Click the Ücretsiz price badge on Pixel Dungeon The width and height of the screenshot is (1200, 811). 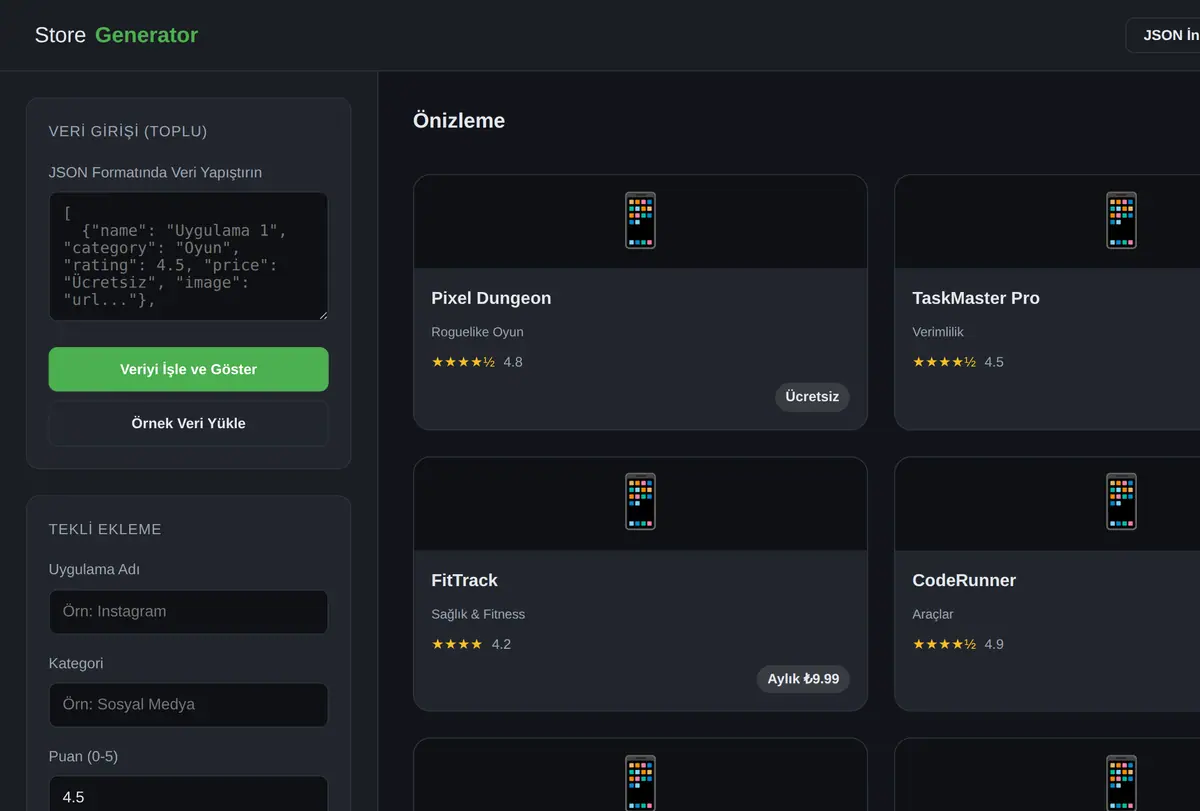pos(812,397)
